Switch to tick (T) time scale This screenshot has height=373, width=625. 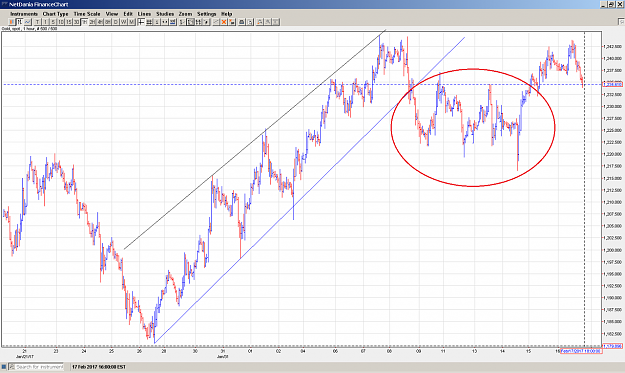point(37,22)
